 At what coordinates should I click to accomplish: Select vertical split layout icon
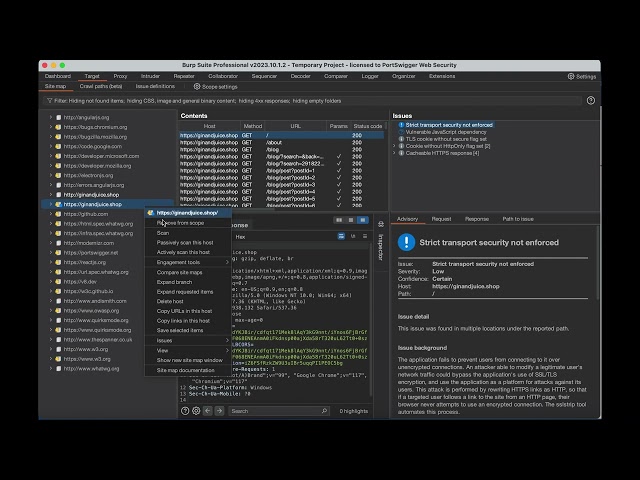(x=351, y=220)
